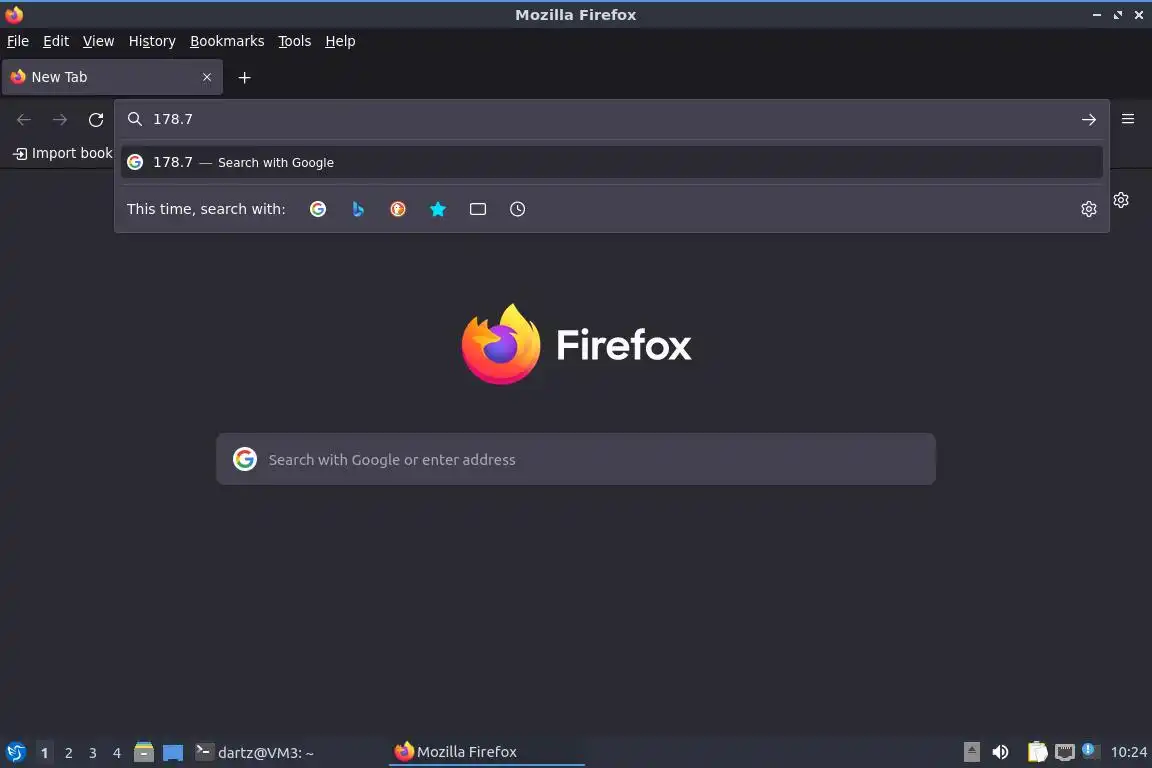This screenshot has width=1152, height=768.
Task: Switch to workspace 2
Action: coord(69,753)
